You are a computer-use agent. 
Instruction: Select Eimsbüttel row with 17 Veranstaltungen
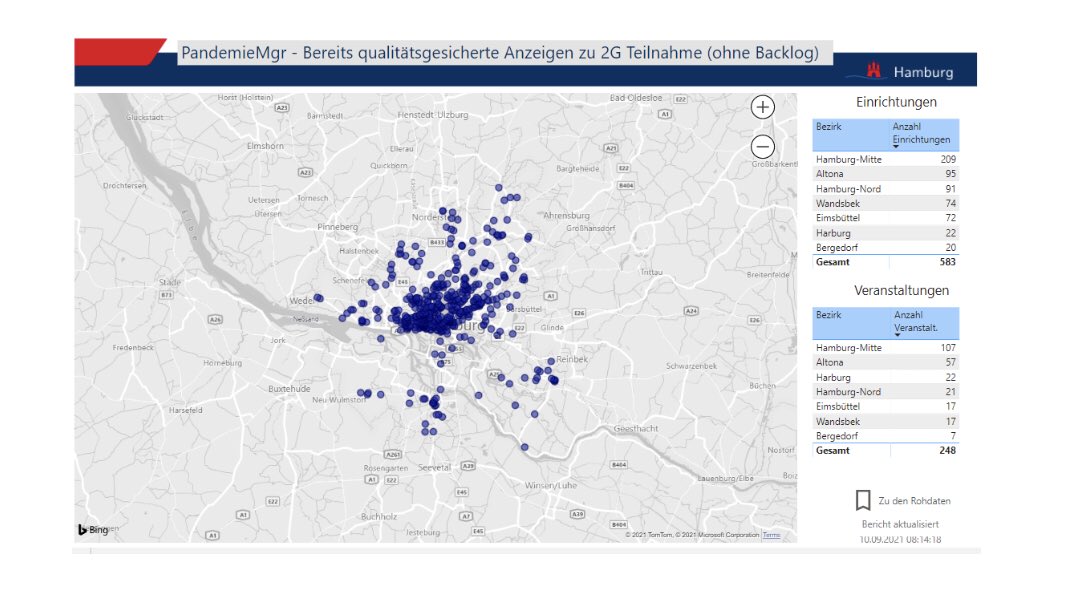(x=886, y=406)
